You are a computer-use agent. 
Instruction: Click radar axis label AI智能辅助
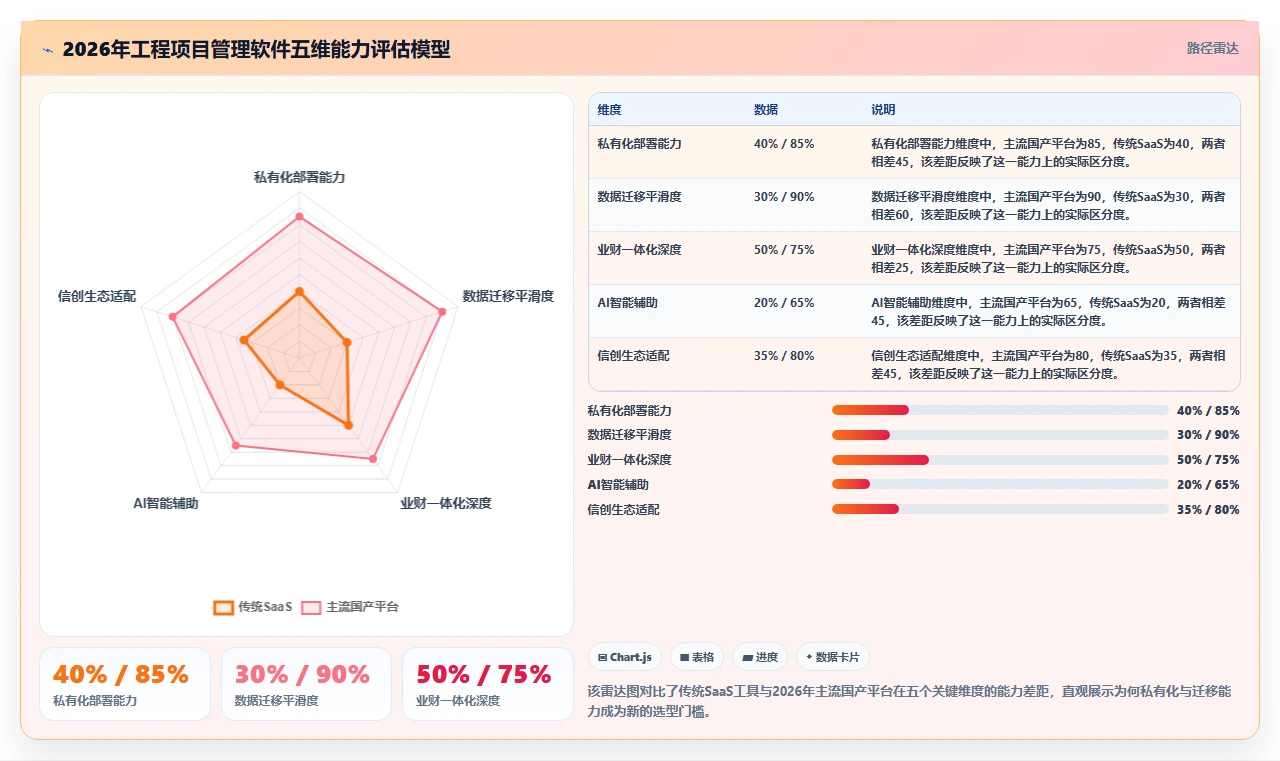tap(166, 503)
